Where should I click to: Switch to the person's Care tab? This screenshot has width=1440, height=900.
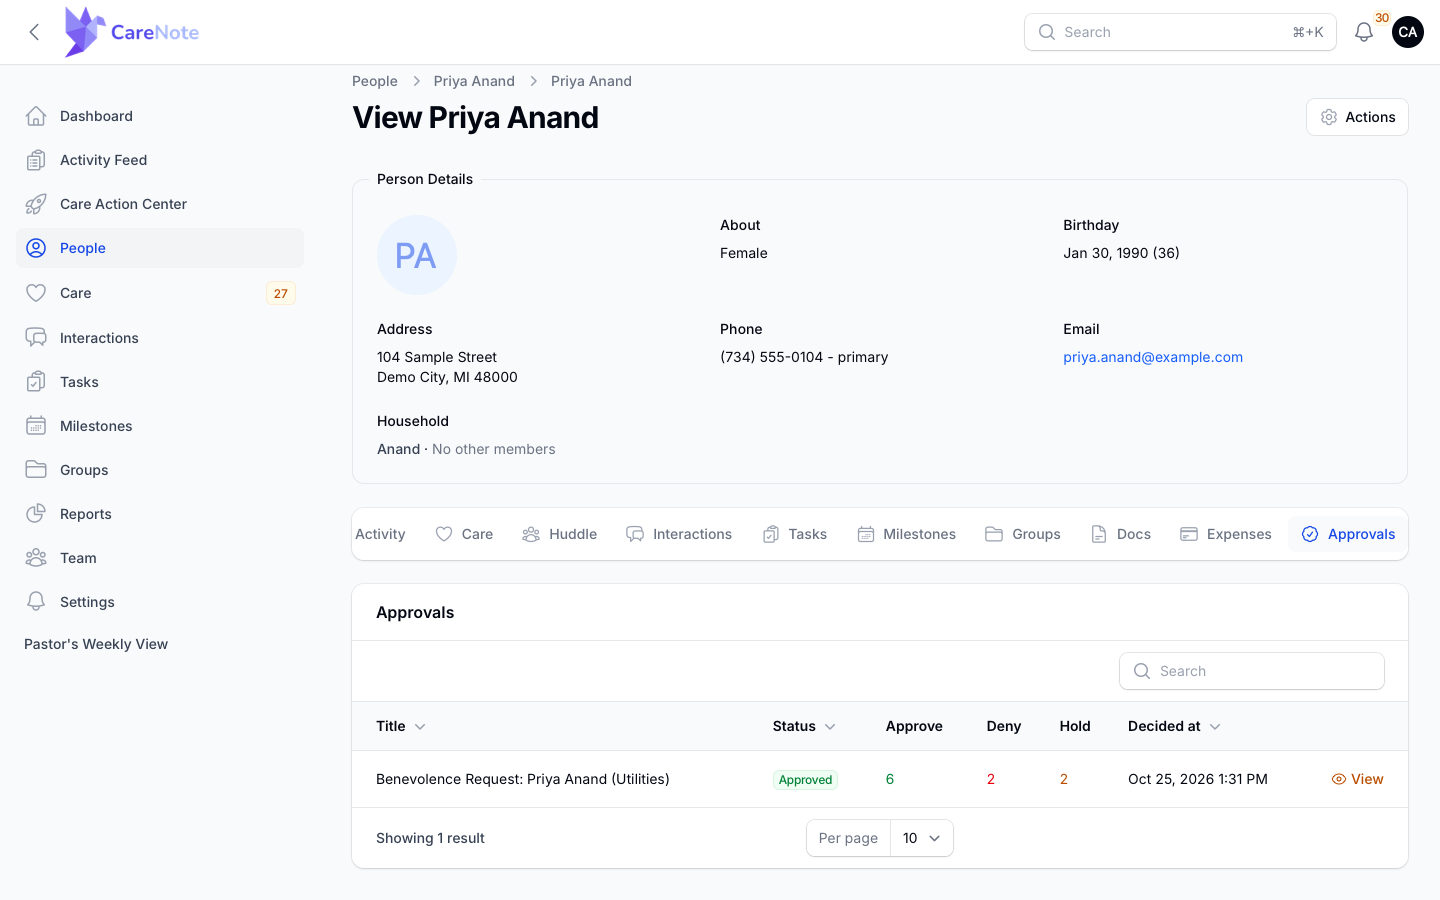pos(465,534)
